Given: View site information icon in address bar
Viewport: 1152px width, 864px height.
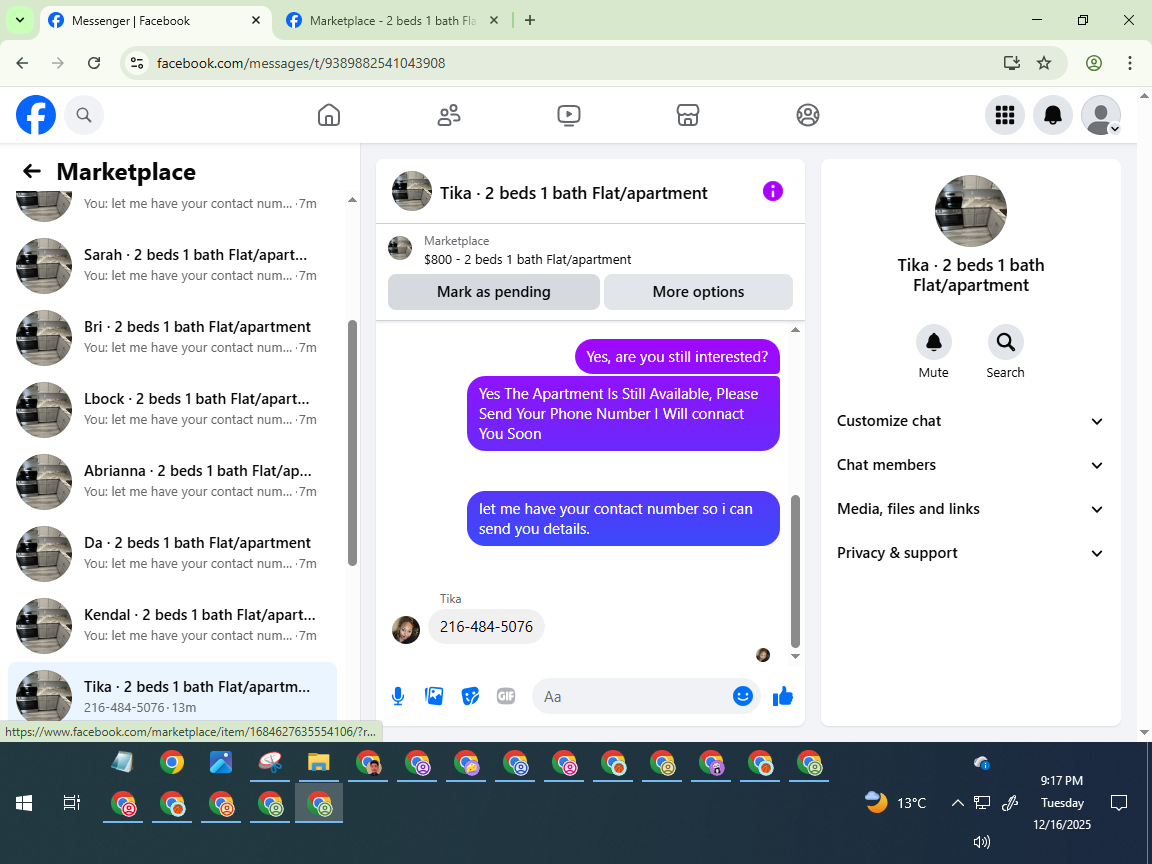Looking at the screenshot, I should click(x=137, y=63).
